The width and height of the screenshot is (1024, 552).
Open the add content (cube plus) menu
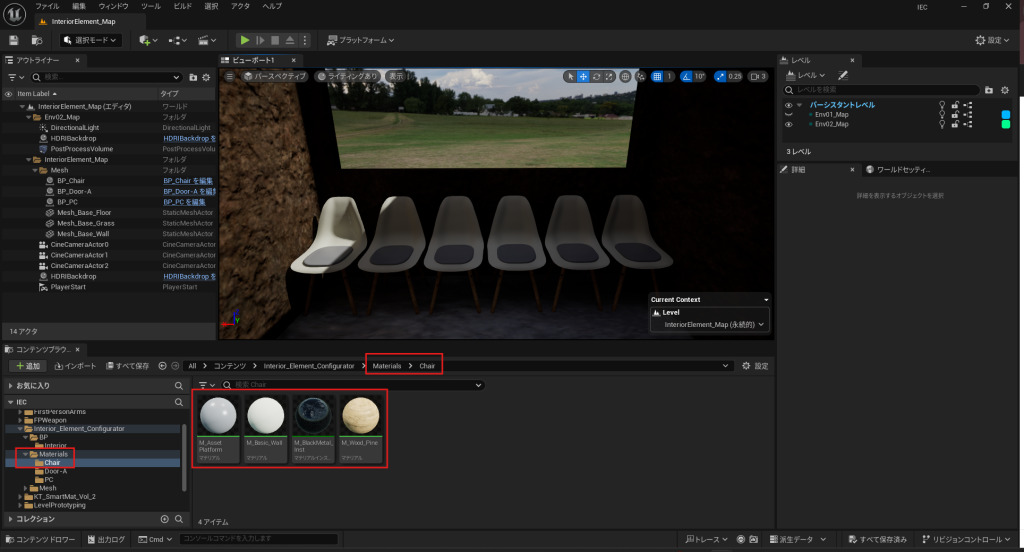[x=146, y=40]
